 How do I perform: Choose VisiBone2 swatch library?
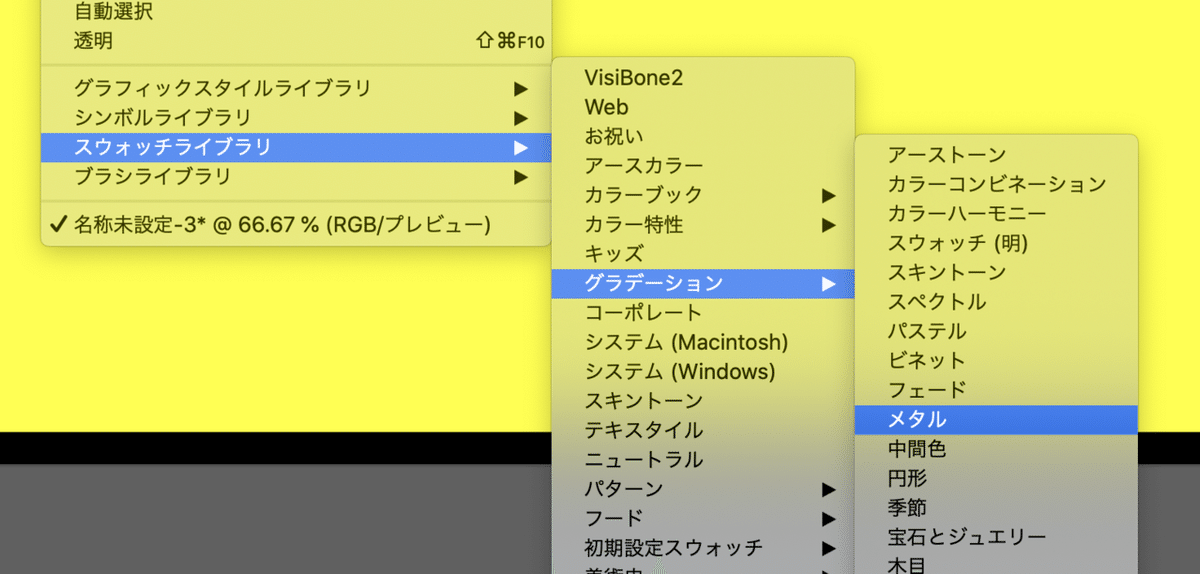[703, 77]
